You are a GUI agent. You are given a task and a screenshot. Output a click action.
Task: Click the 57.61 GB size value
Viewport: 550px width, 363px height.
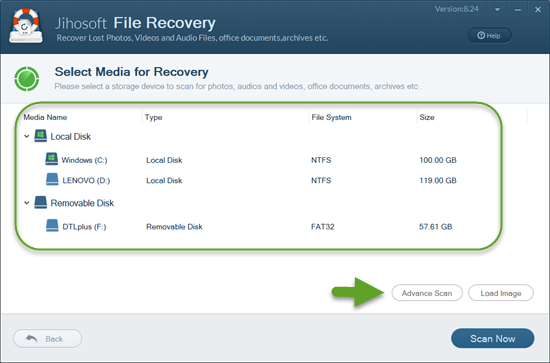pos(435,227)
